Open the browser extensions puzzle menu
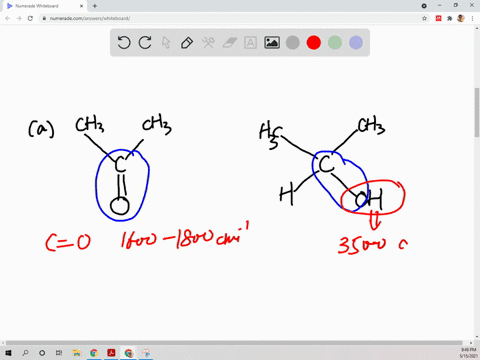 pos(449,18)
